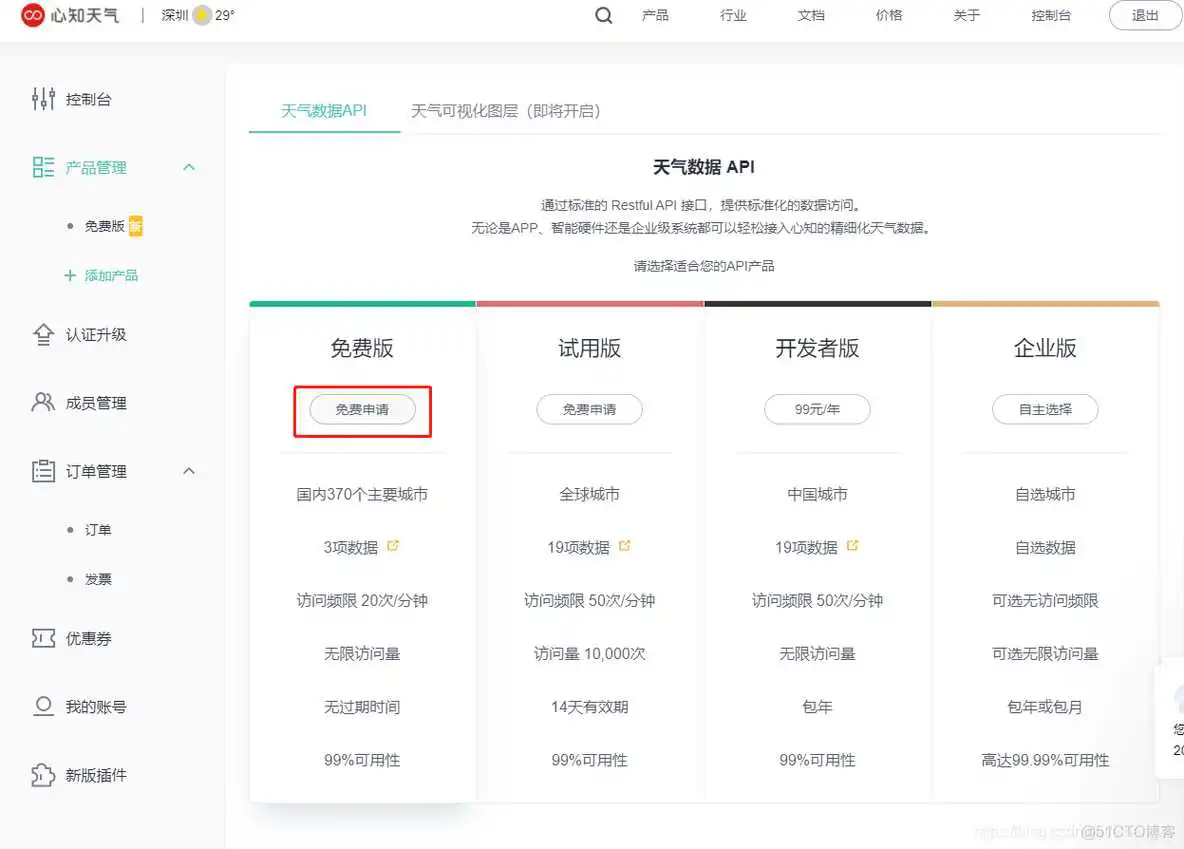Collapse the 订单管理 section
1184x849 pixels.
pos(189,471)
